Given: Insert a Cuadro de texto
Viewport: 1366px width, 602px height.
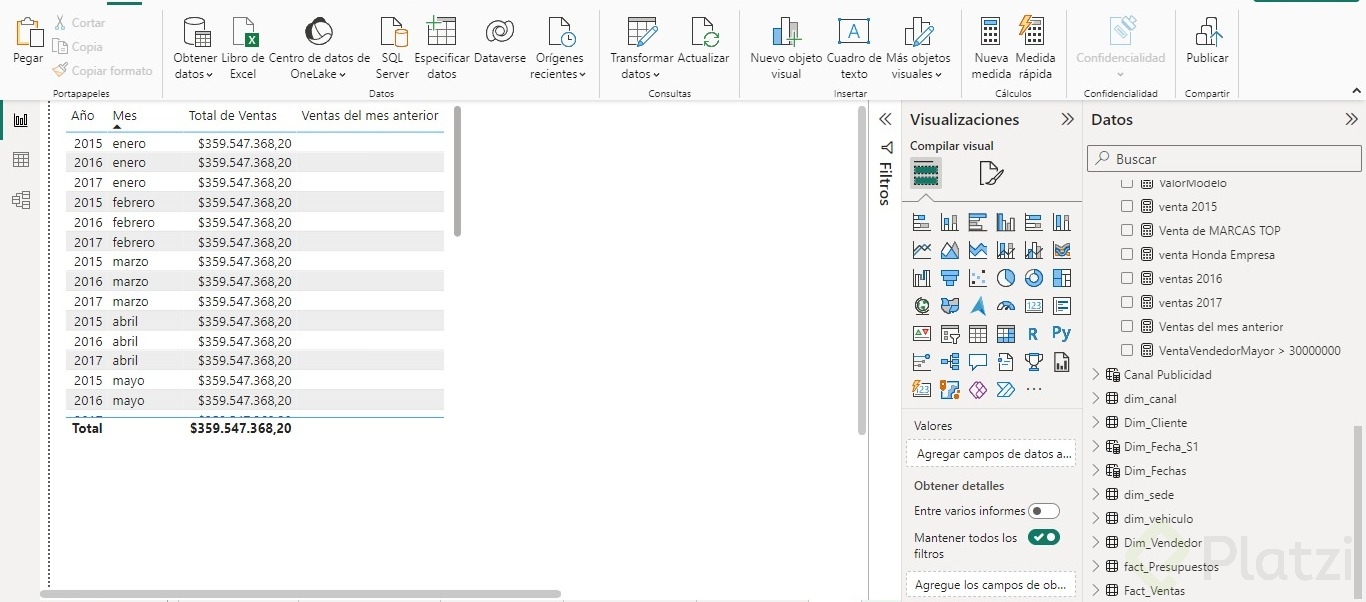Looking at the screenshot, I should [x=854, y=47].
